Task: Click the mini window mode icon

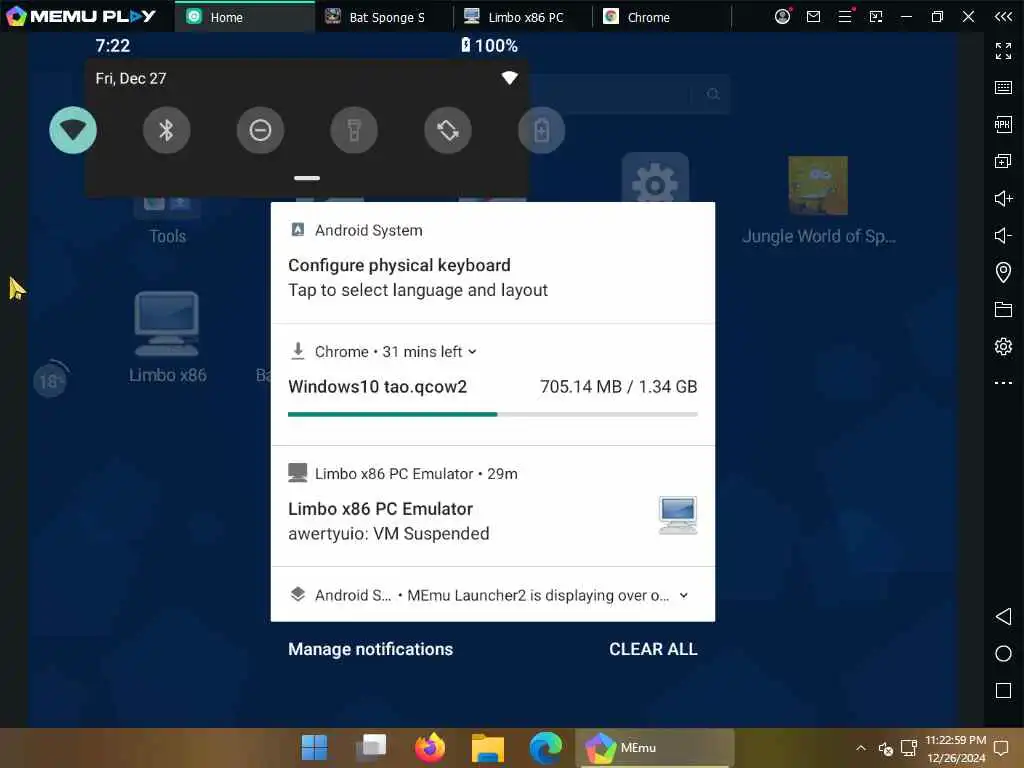Action: click(876, 16)
